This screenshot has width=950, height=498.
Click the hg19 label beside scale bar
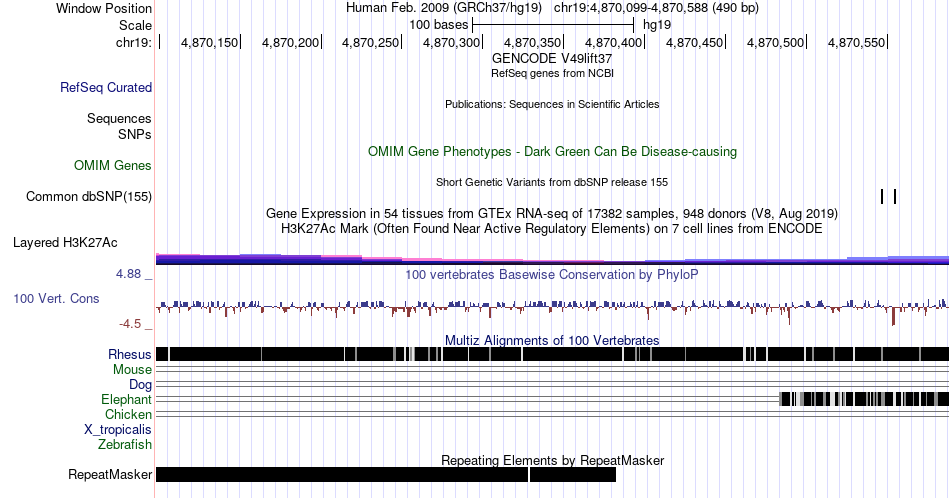657,25
